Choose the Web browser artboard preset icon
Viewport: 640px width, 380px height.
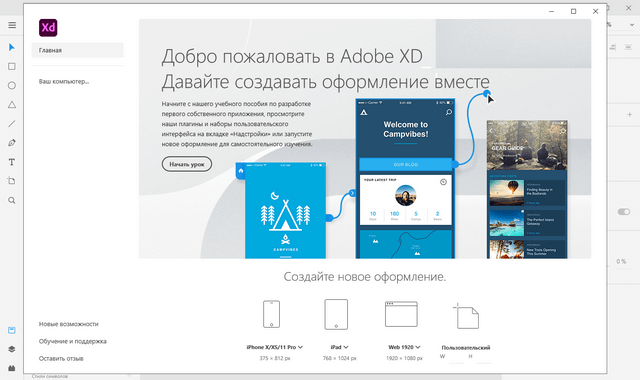[x=401, y=314]
